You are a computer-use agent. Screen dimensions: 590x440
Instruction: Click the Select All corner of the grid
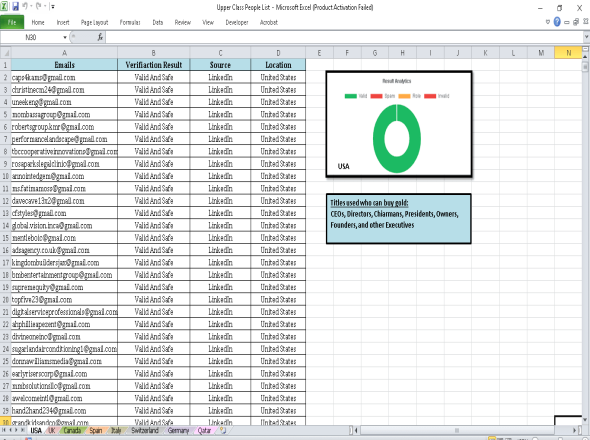(6, 53)
